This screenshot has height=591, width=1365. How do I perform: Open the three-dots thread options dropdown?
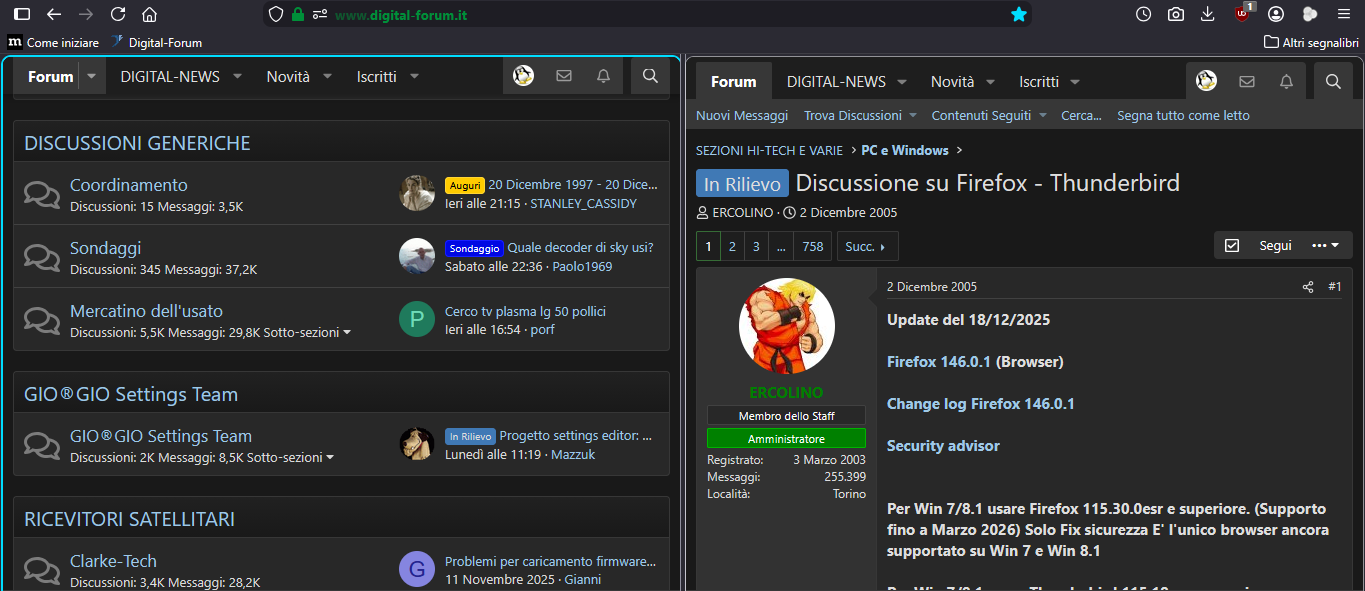point(1325,245)
